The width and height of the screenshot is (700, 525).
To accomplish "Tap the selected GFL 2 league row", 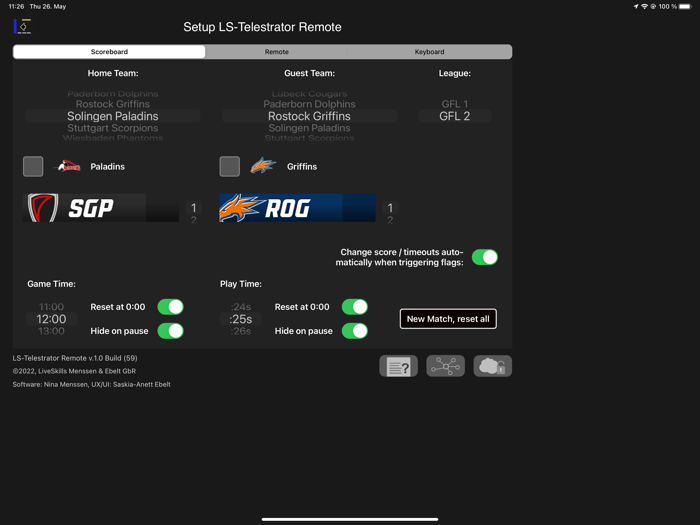I will coord(455,116).
